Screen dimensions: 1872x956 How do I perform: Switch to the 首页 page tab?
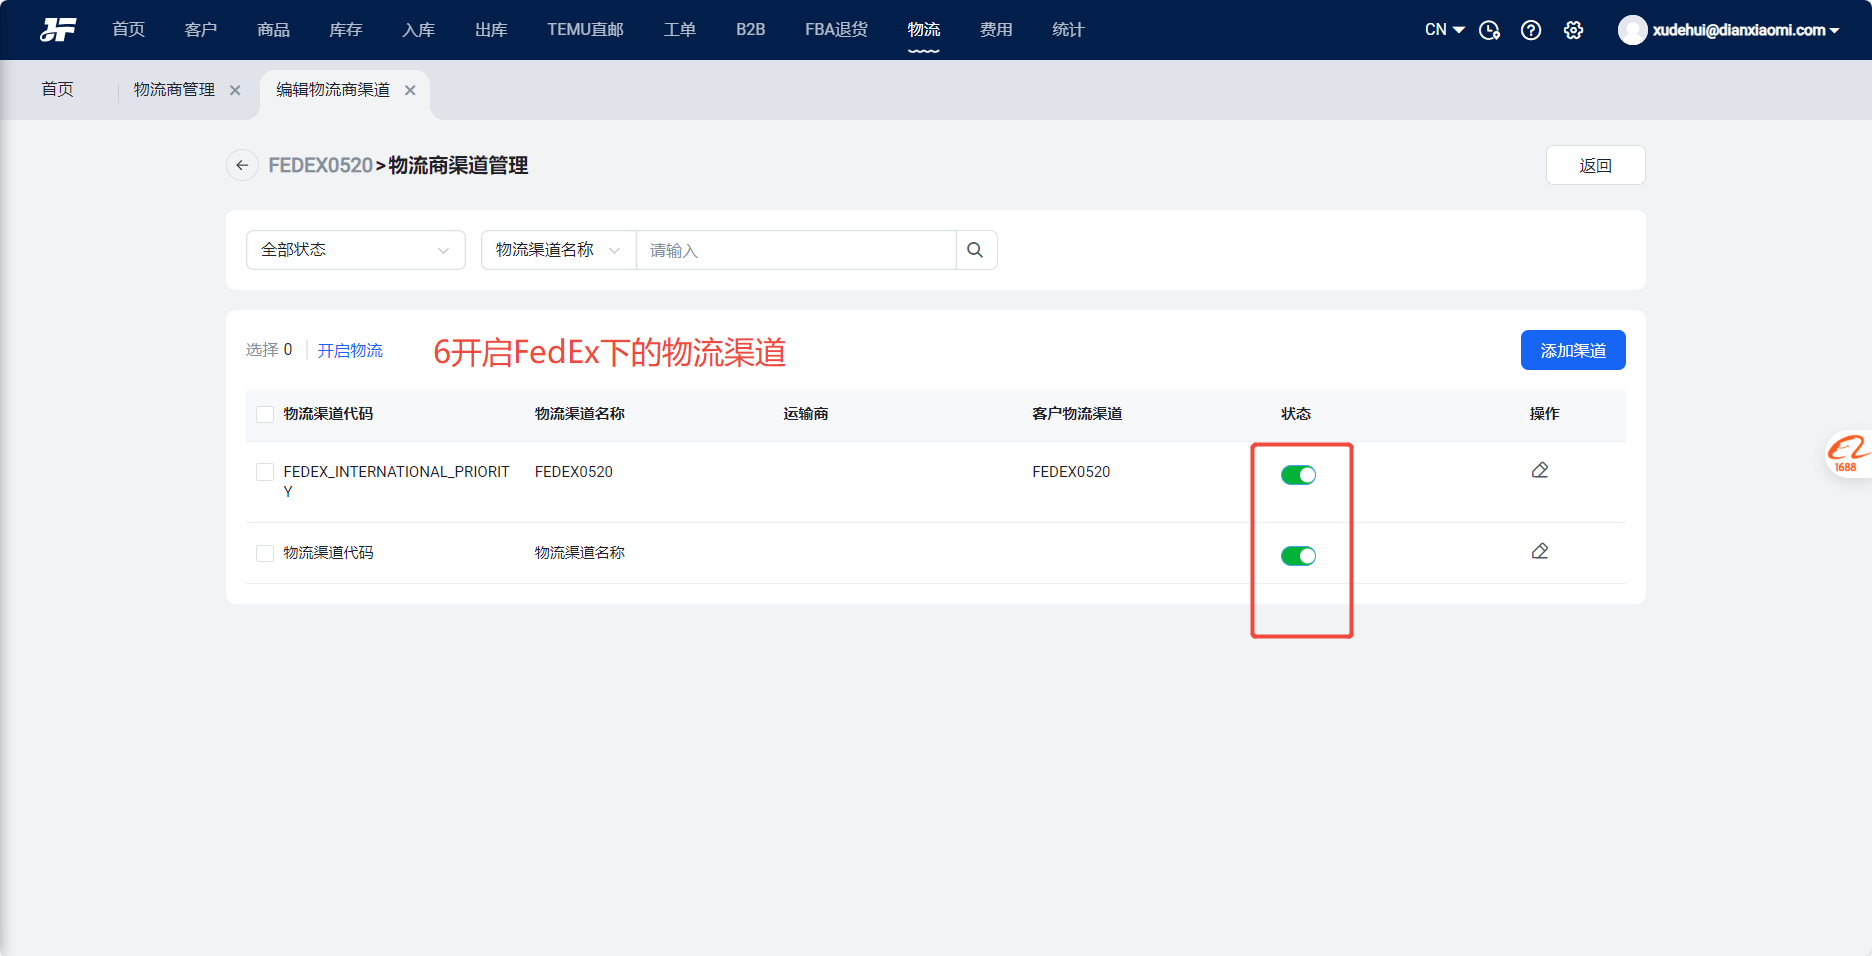pos(57,90)
